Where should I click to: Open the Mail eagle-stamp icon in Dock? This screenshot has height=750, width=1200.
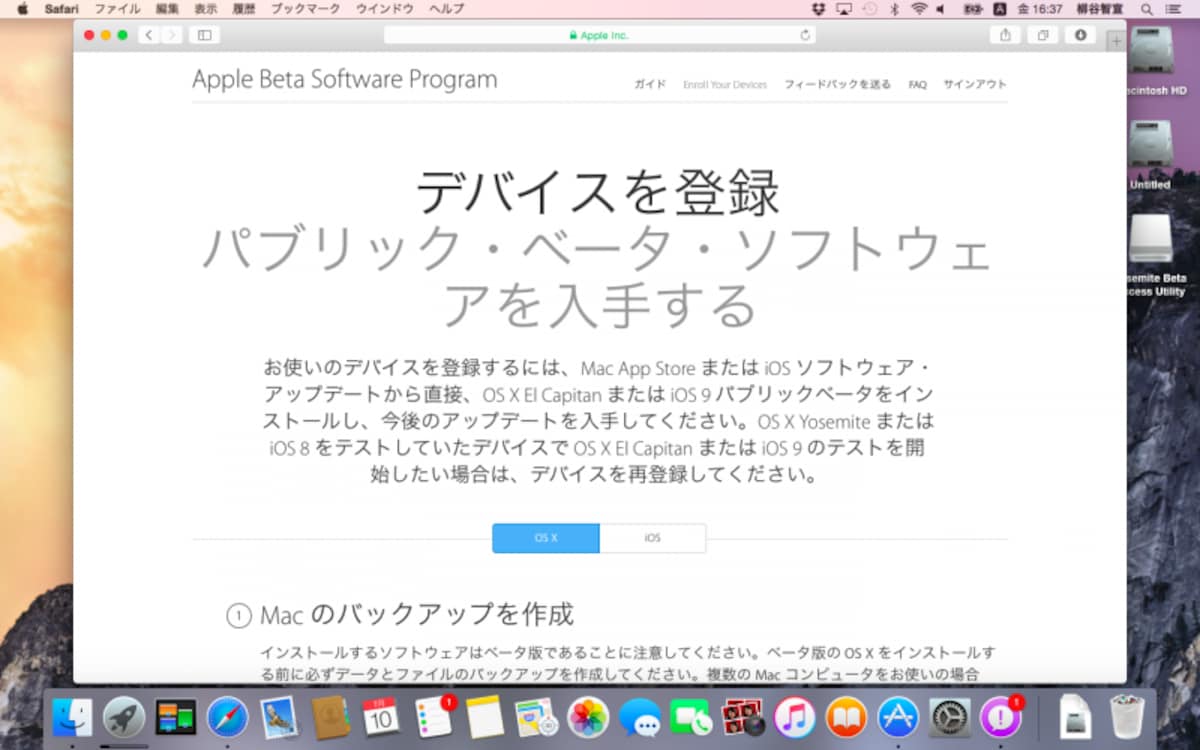click(x=279, y=717)
